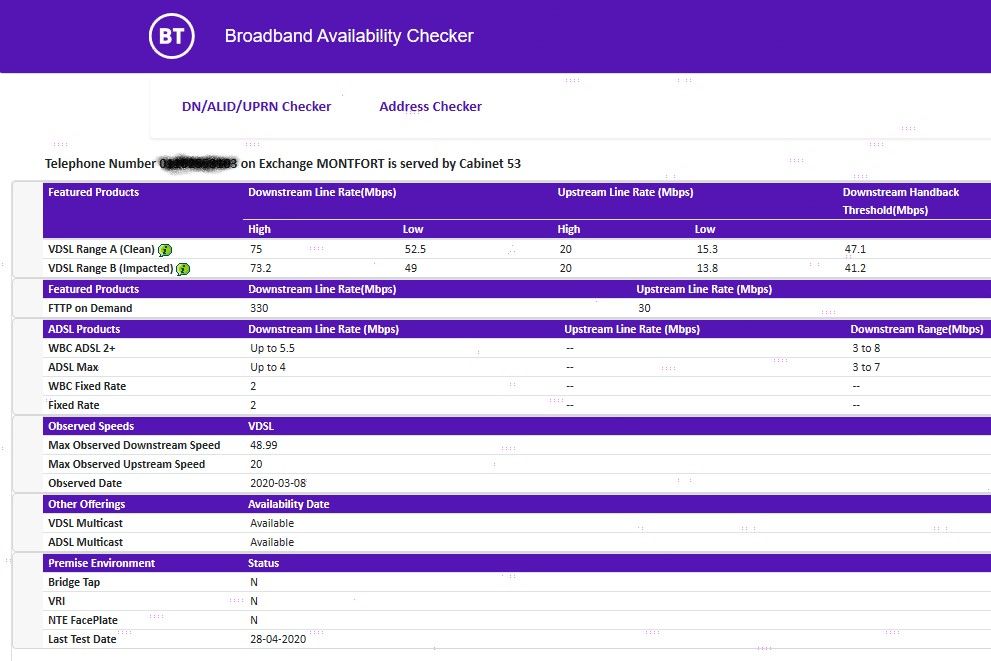Switch to the DN/ALID/UPRN Checker tab

click(256, 106)
